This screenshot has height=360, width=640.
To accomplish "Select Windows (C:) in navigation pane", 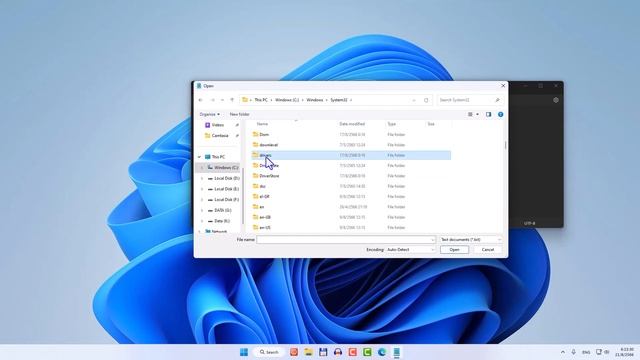I will pos(226,168).
